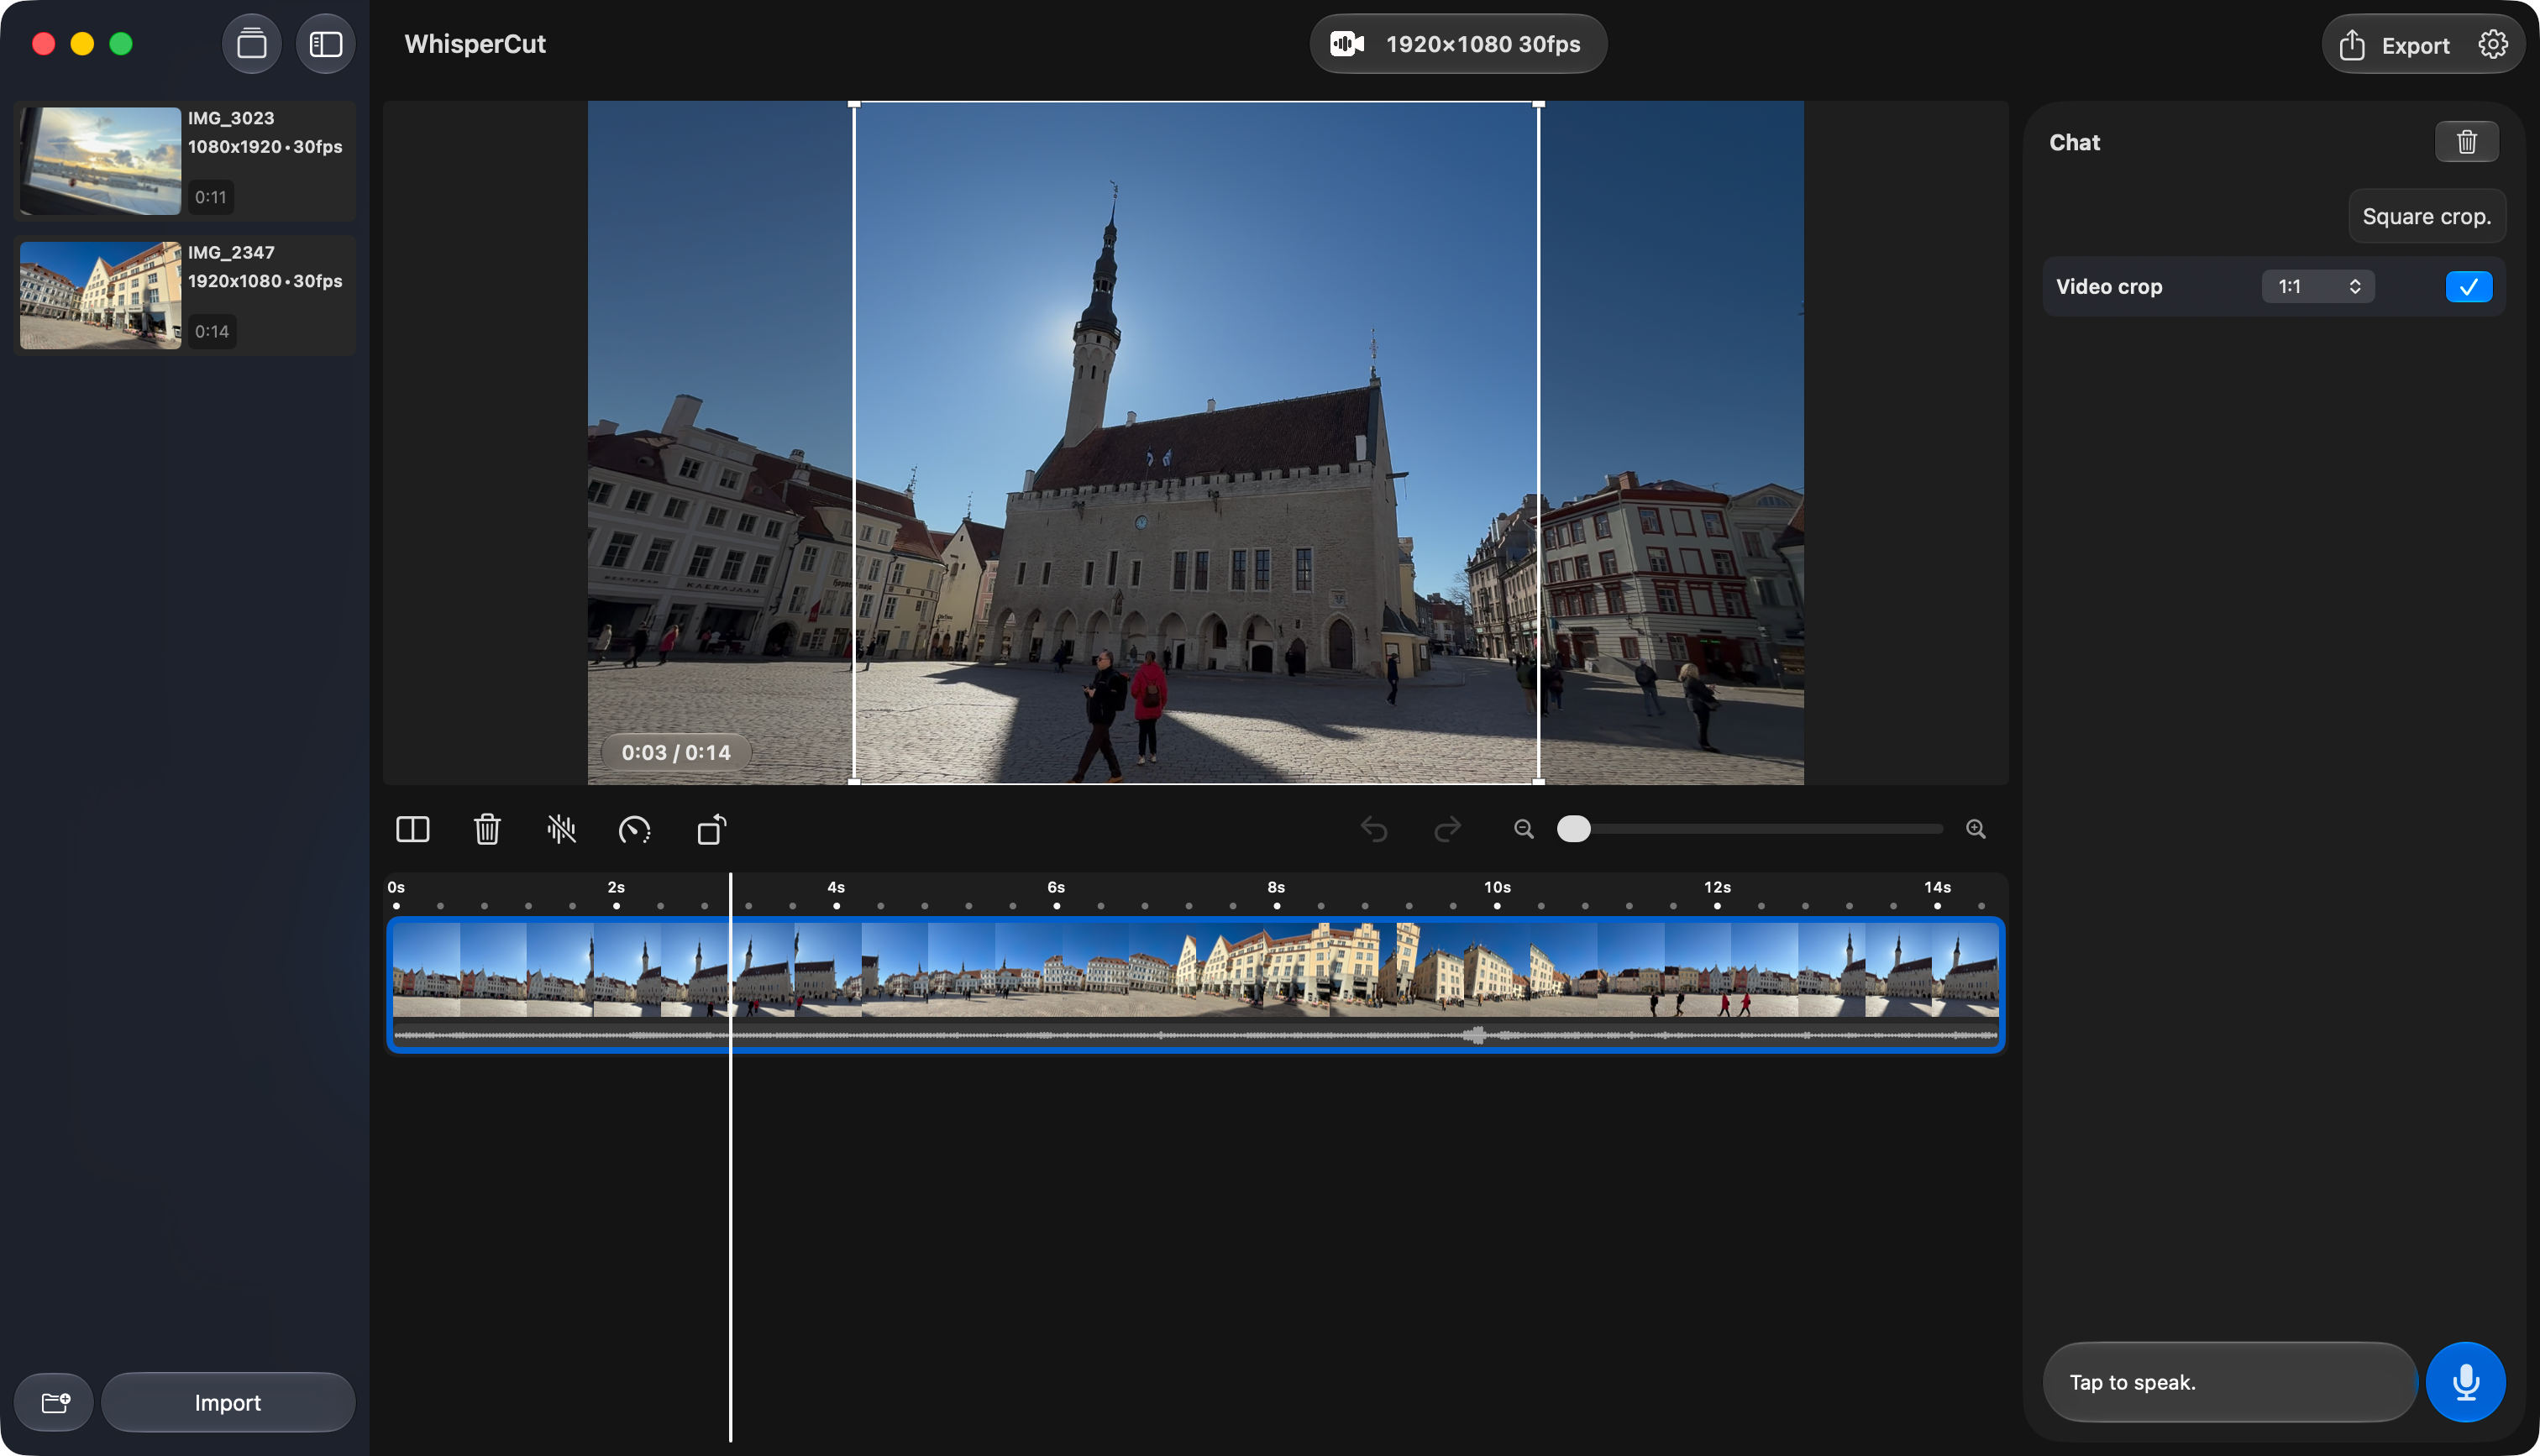The width and height of the screenshot is (2540, 1456).
Task: Click inside the square crop preview area
Action: click(1196, 443)
